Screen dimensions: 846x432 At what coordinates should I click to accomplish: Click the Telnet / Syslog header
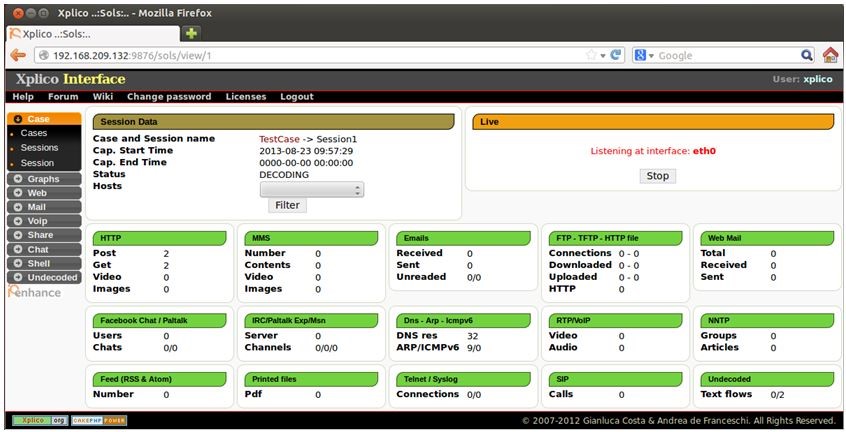point(463,379)
